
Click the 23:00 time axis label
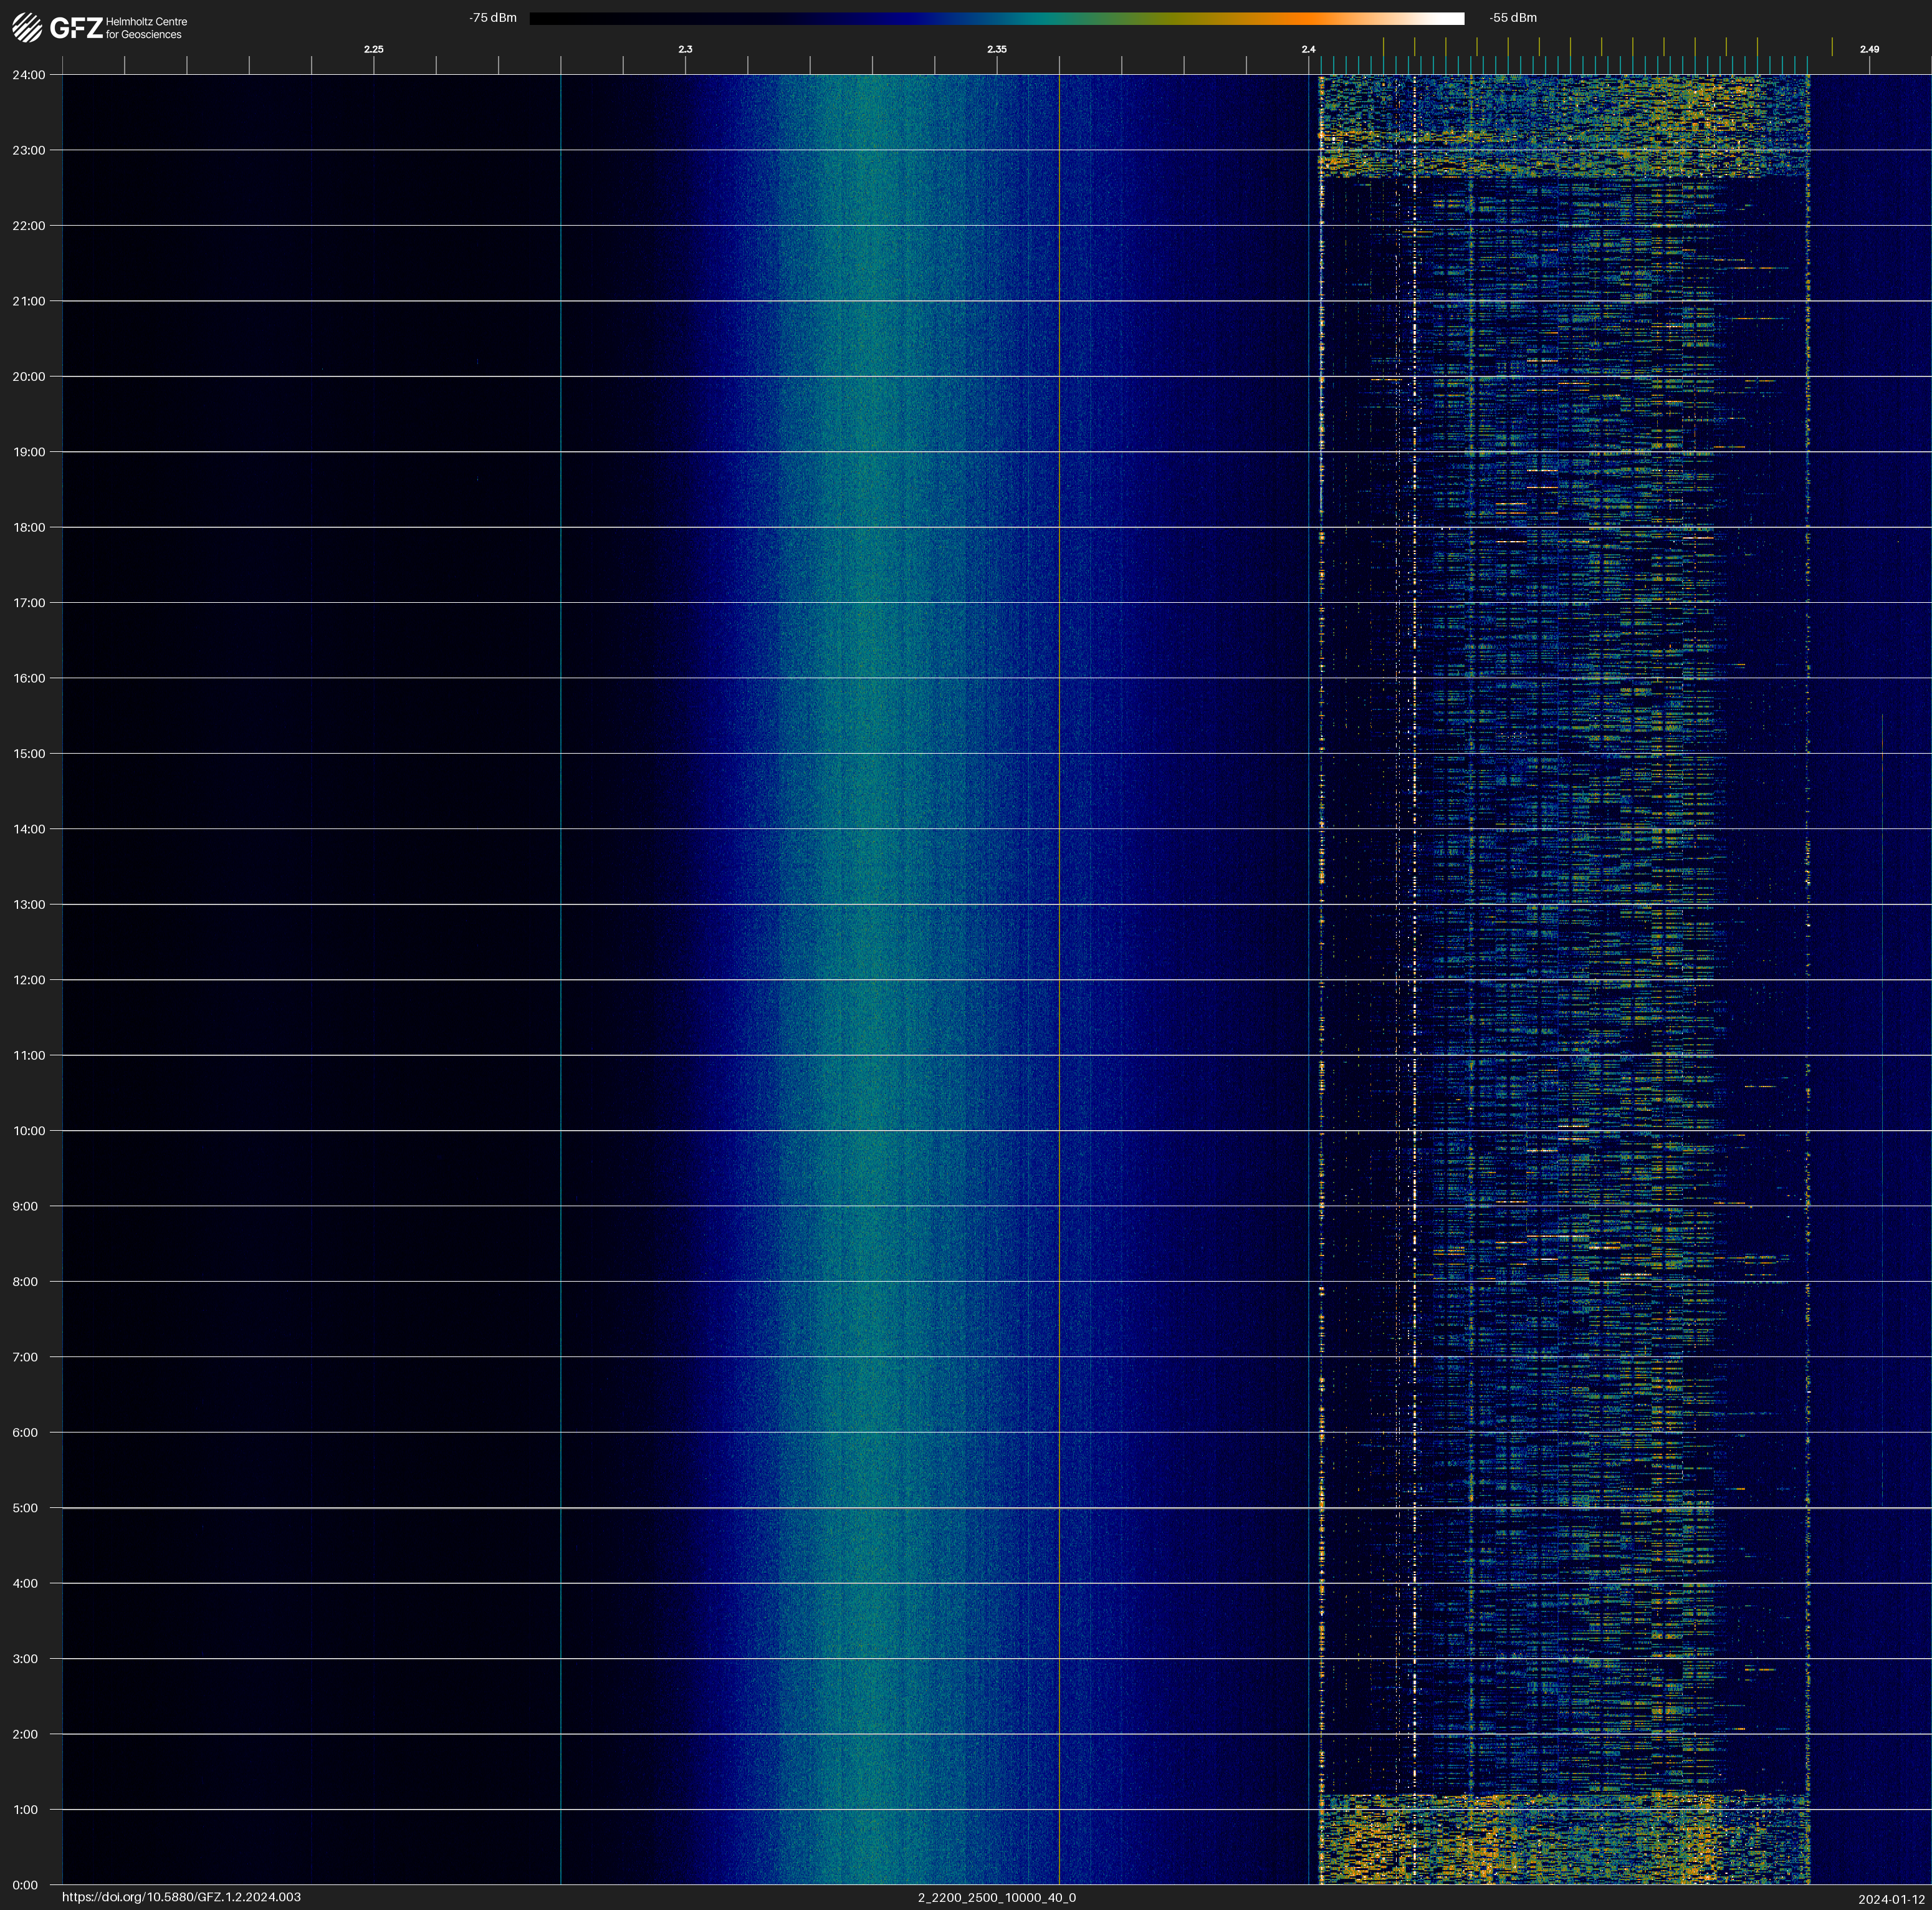pos(29,150)
